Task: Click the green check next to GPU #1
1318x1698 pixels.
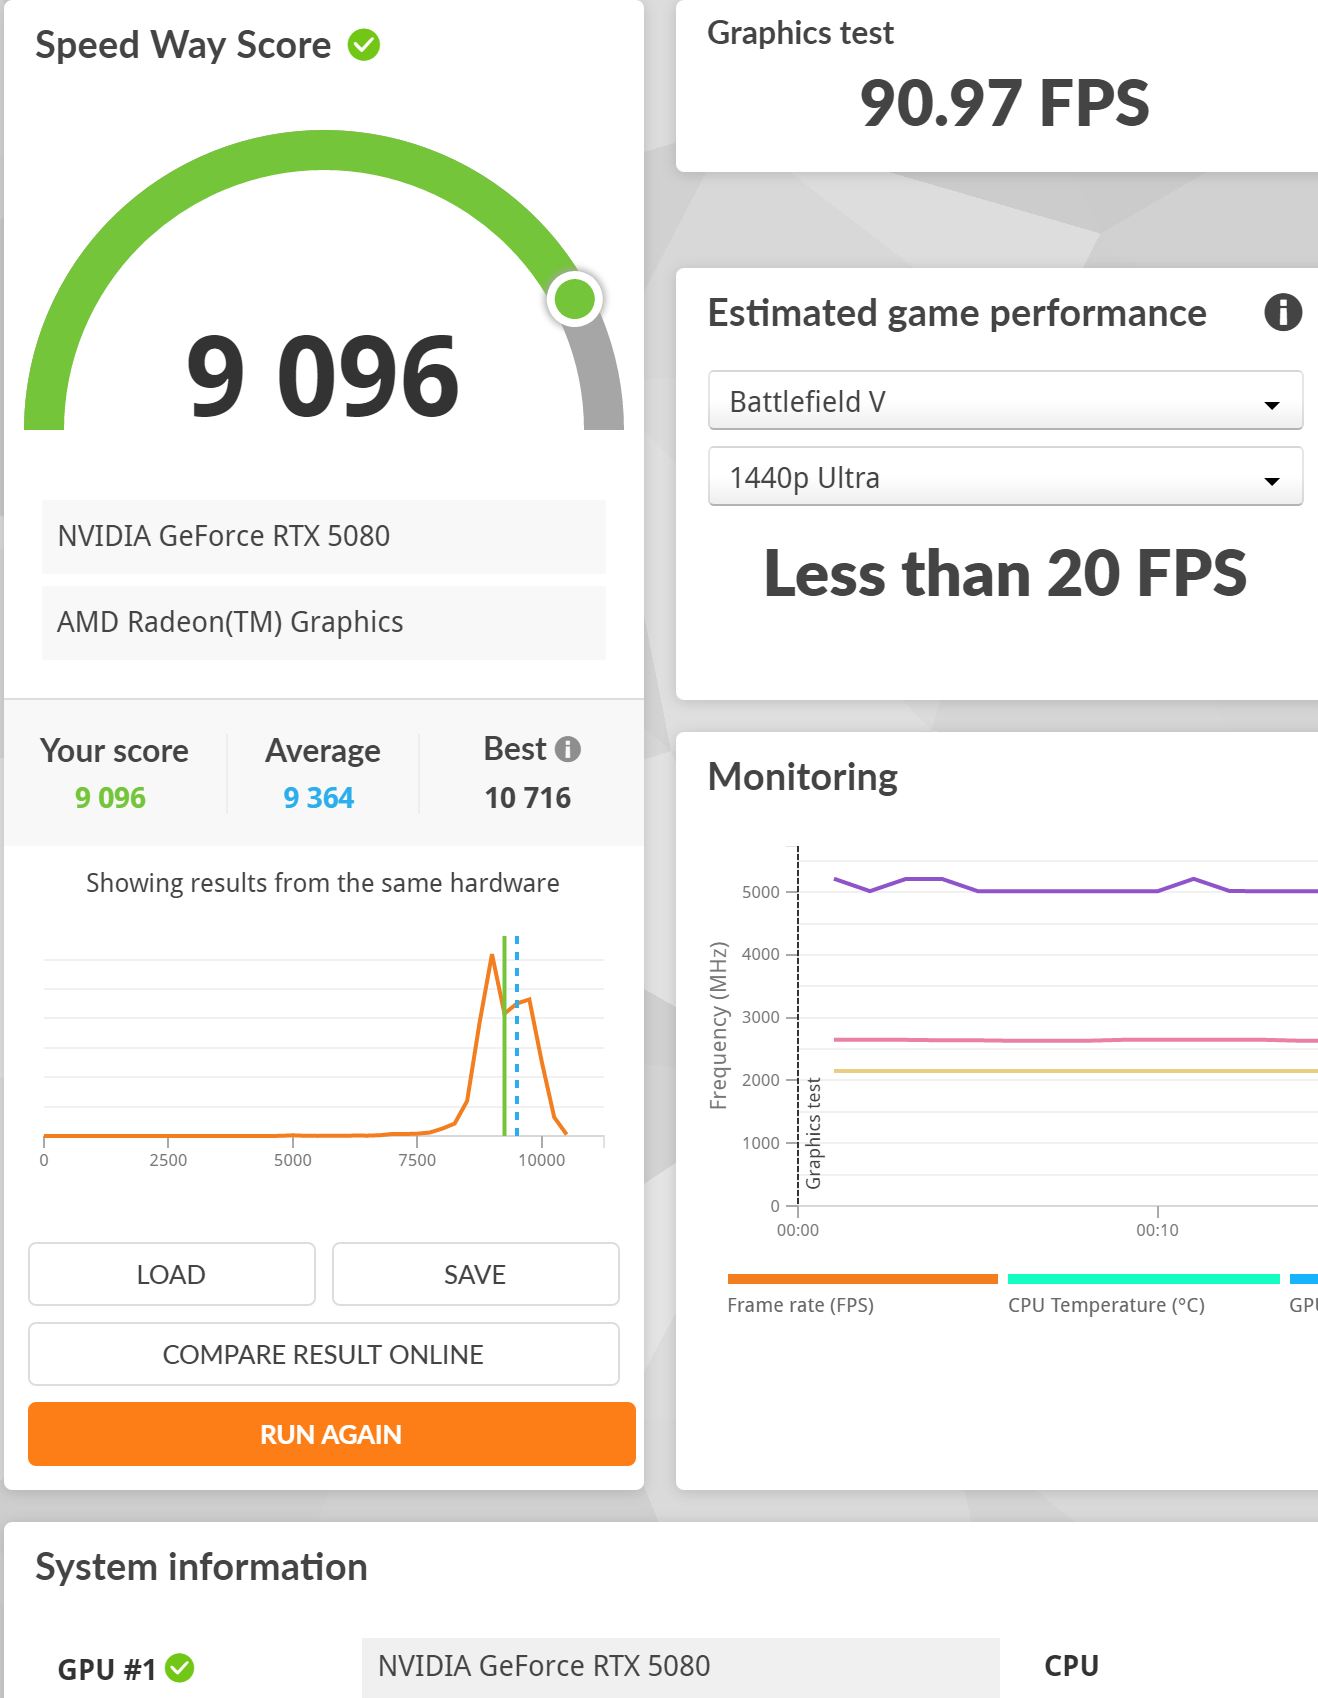Action: pos(180,1668)
